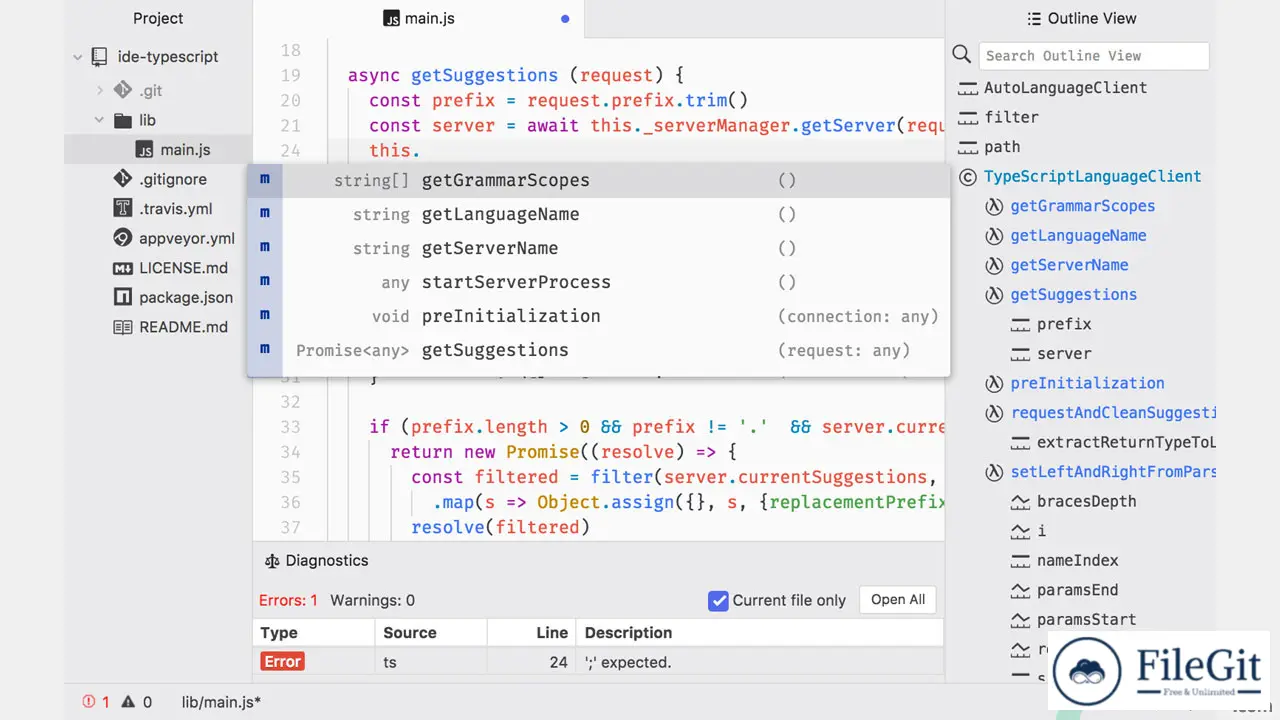Switch to the Project panel tab
Screen dimensions: 1280x720
click(158, 18)
